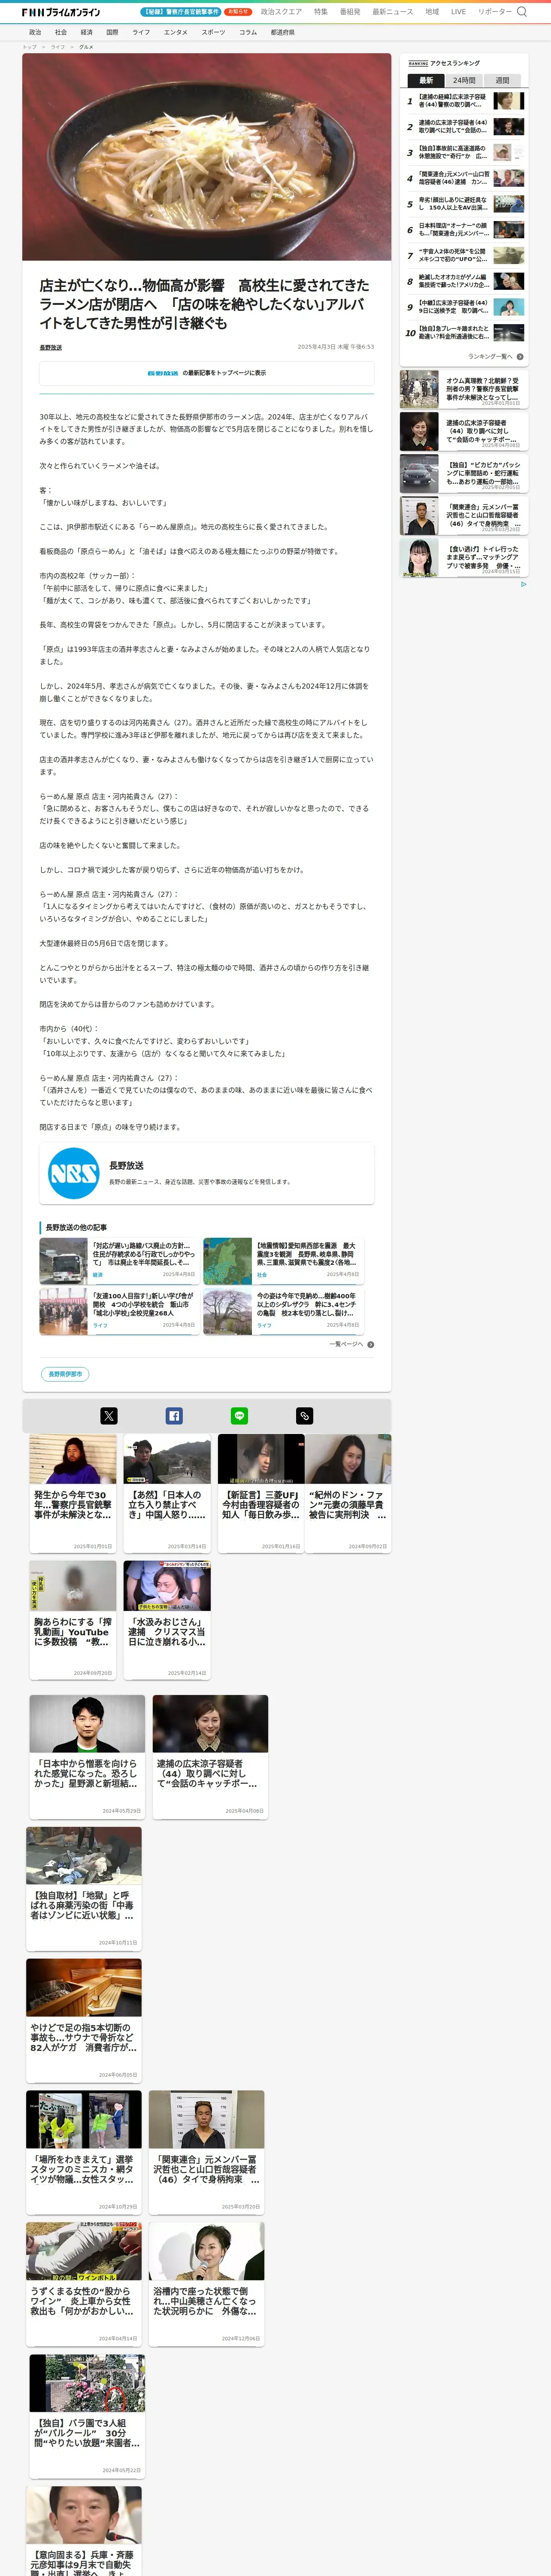Screen dimensions: 551x2576
Task: Click the 長野県伊那市 tag button
Action: coord(65,1374)
